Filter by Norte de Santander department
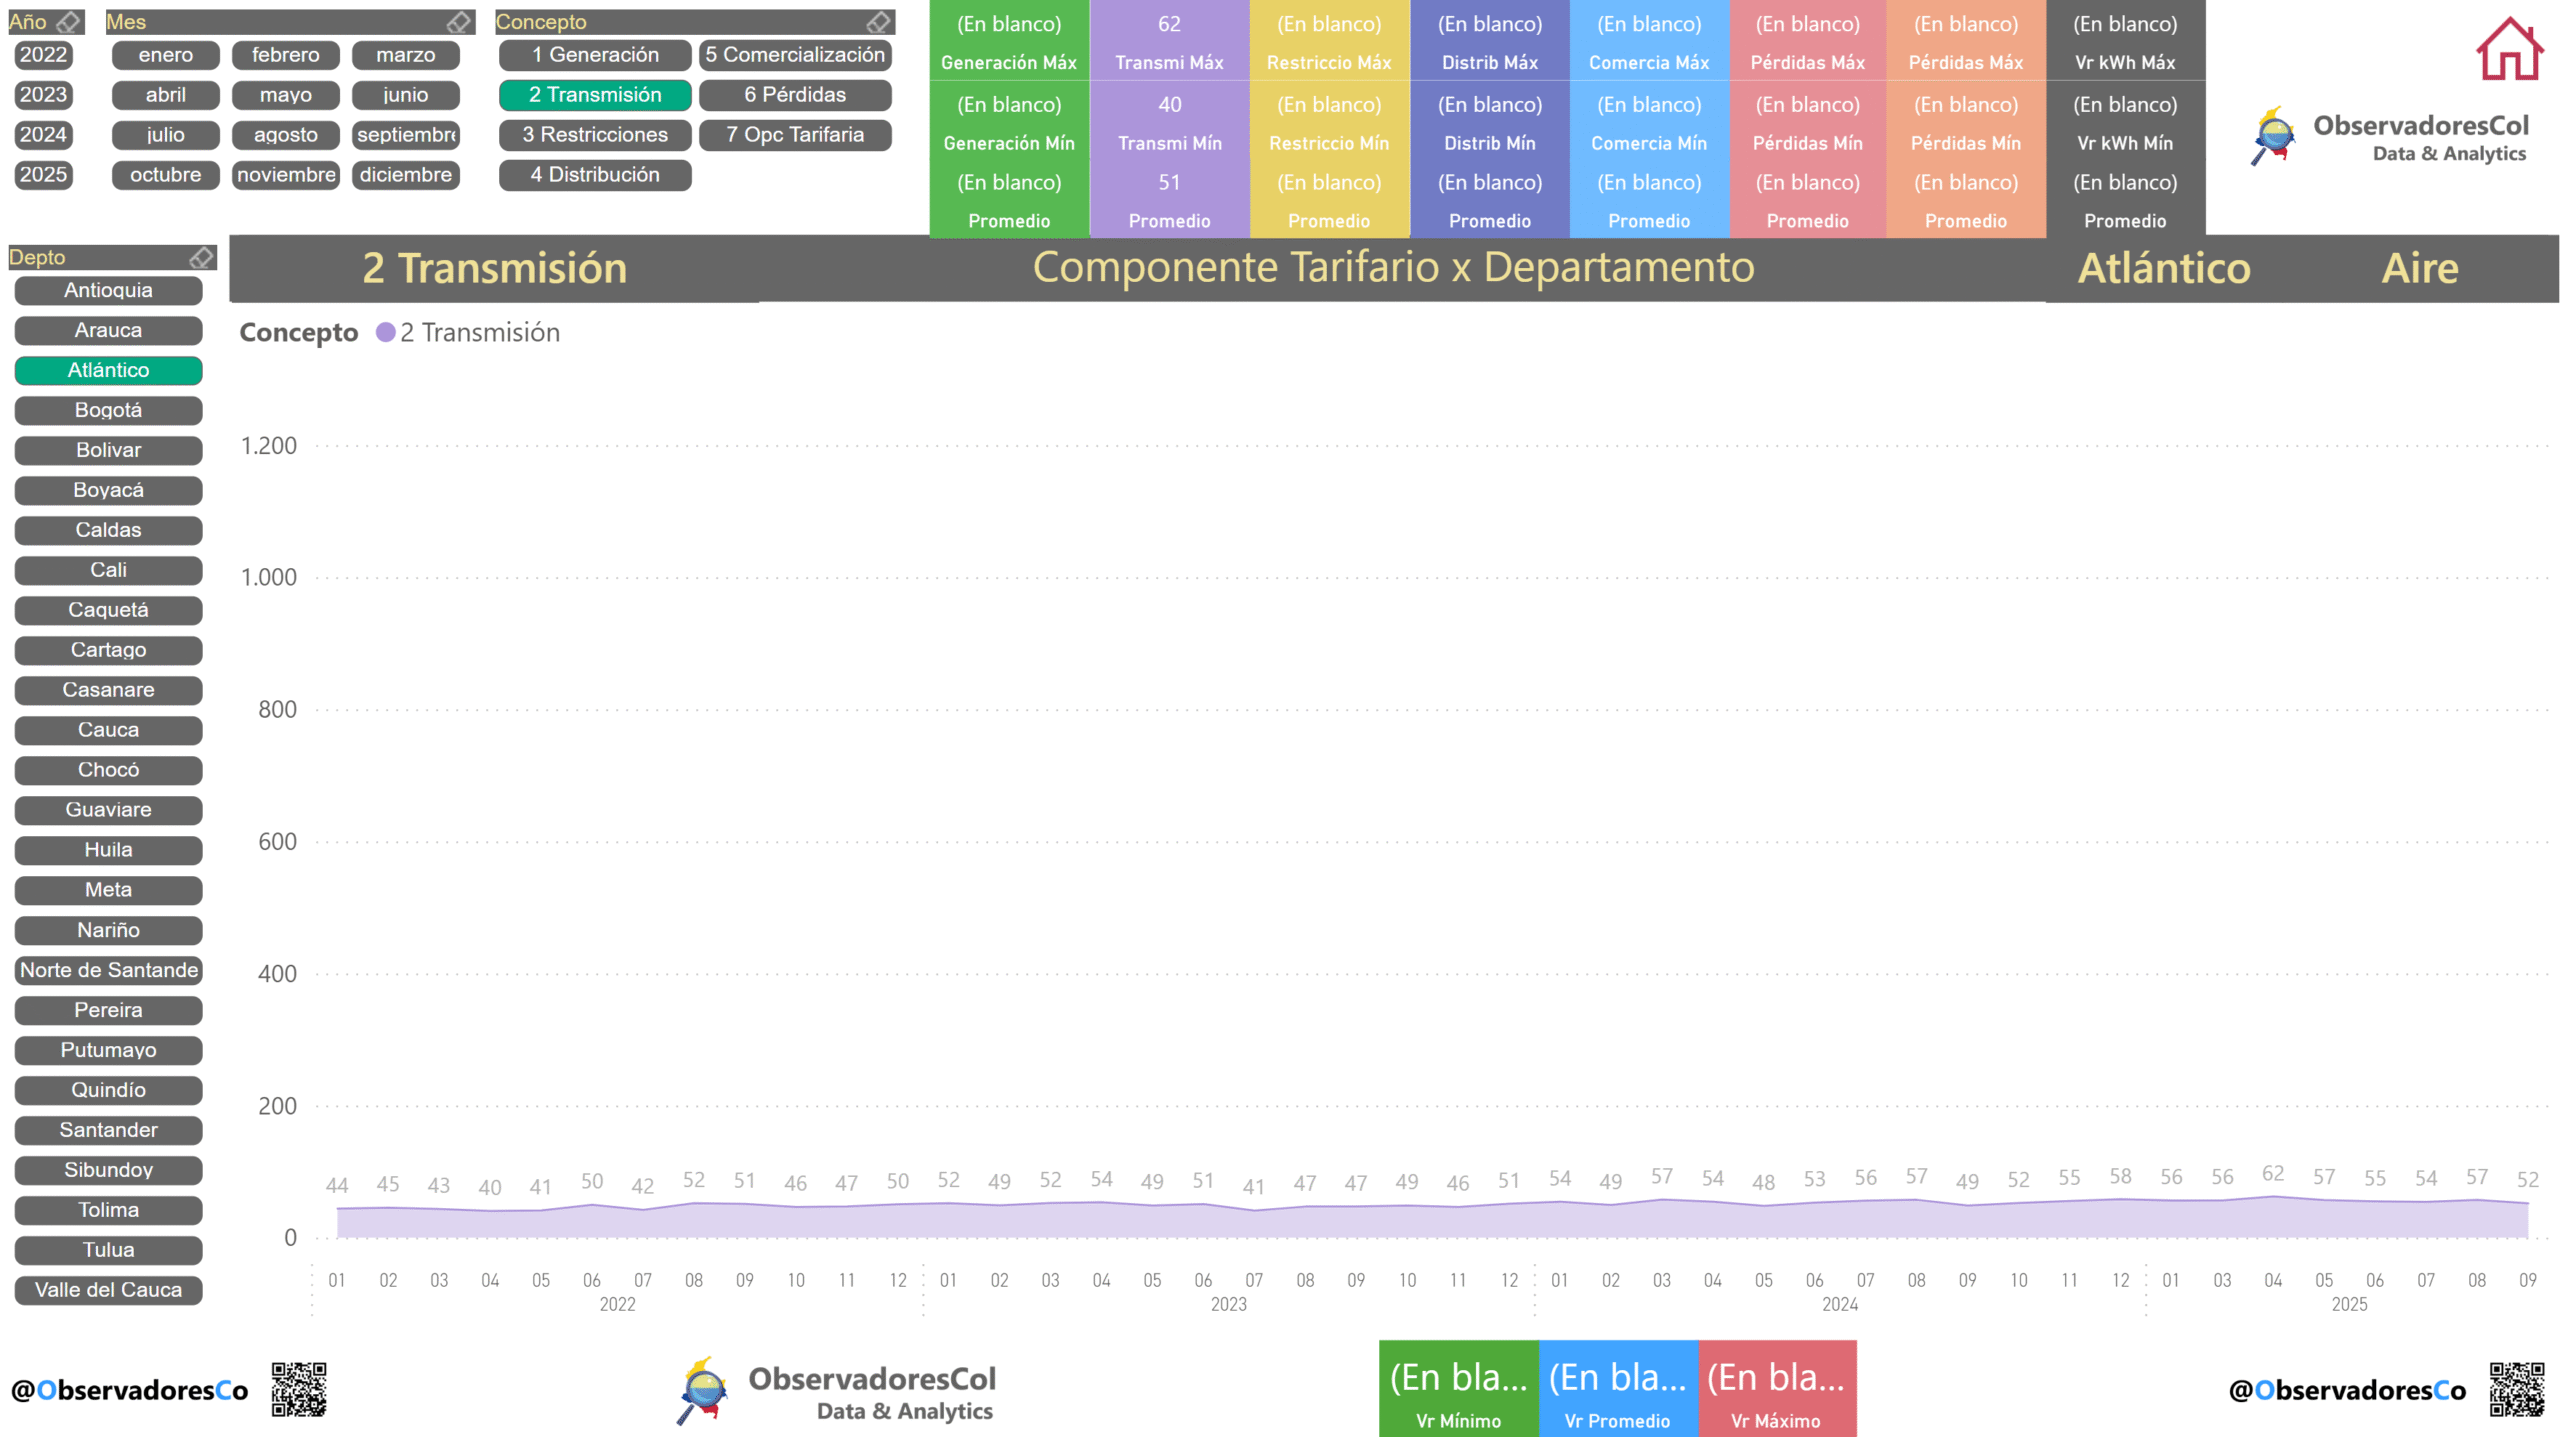The height and width of the screenshot is (1437, 2560). pos(108,970)
